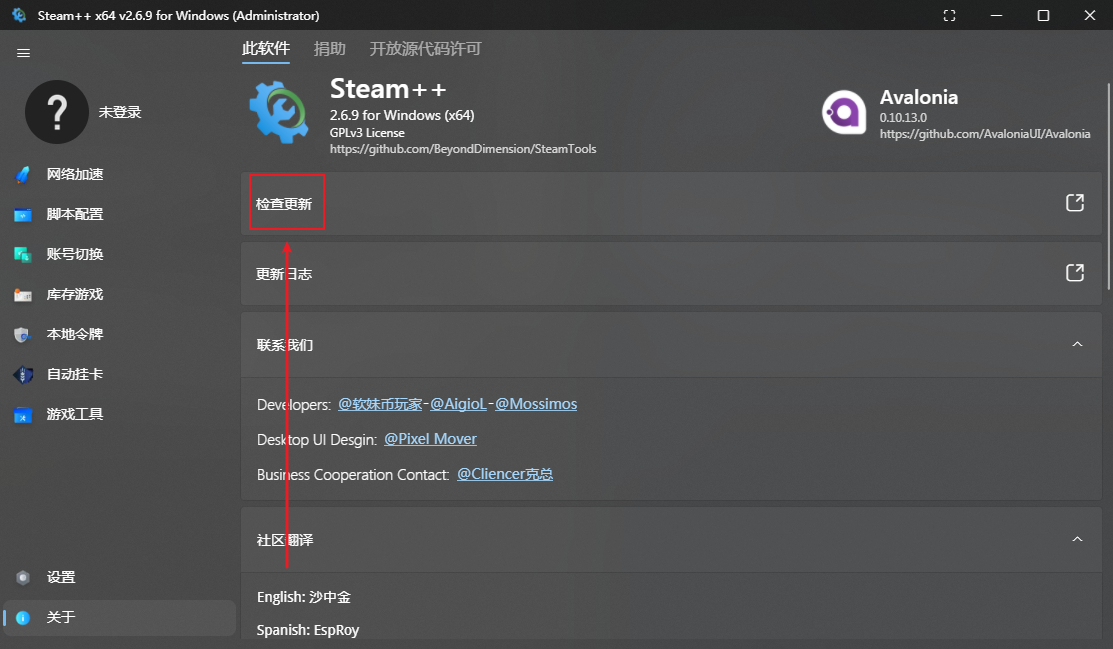Image resolution: width=1113 pixels, height=649 pixels.
Task: Collapse the 社区翻译 section chevron
Action: pos(1077,540)
